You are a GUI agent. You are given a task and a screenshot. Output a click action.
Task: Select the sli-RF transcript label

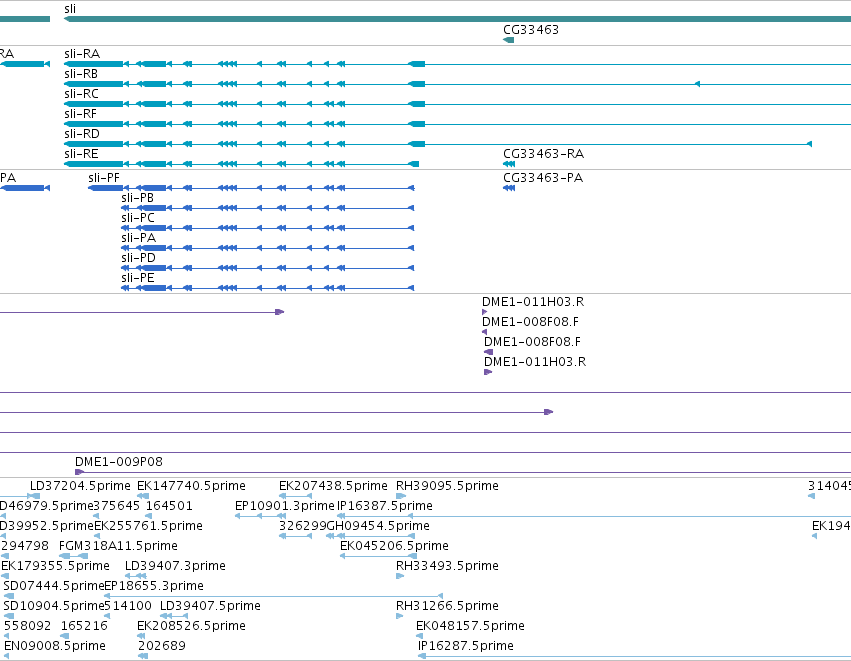pos(80,114)
